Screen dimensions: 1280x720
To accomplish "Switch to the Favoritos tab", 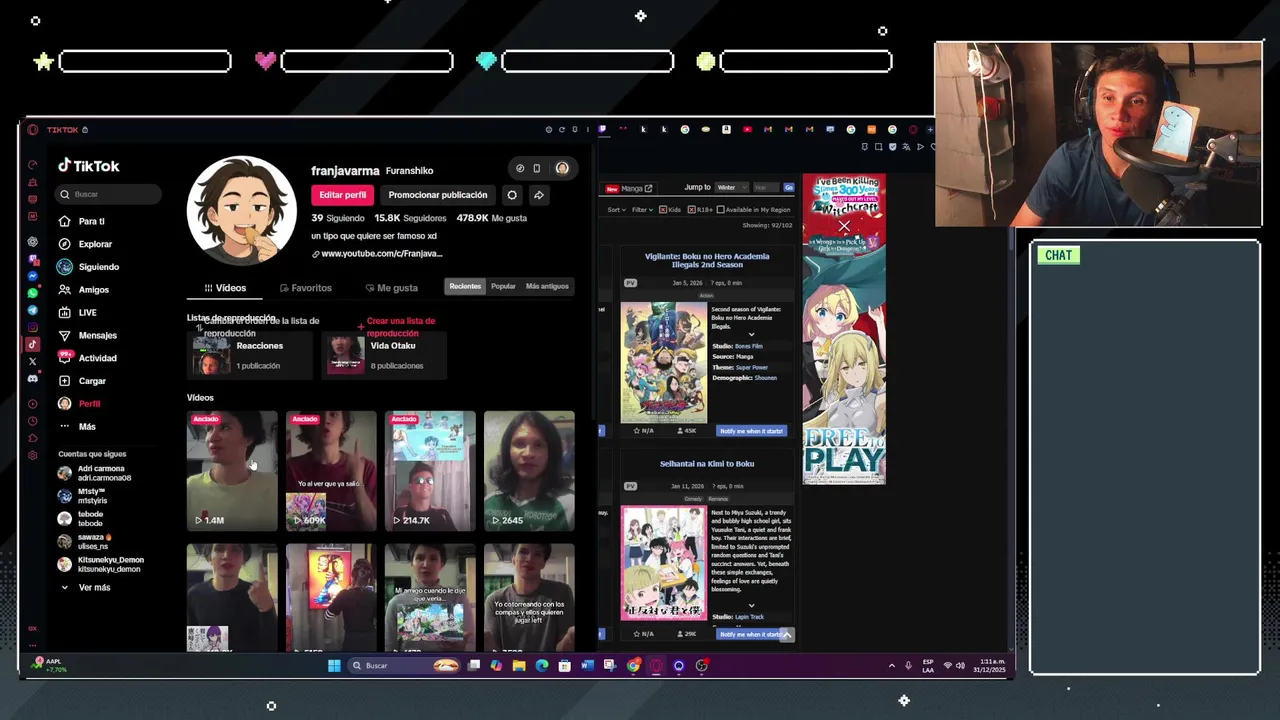I will pyautogui.click(x=306, y=288).
